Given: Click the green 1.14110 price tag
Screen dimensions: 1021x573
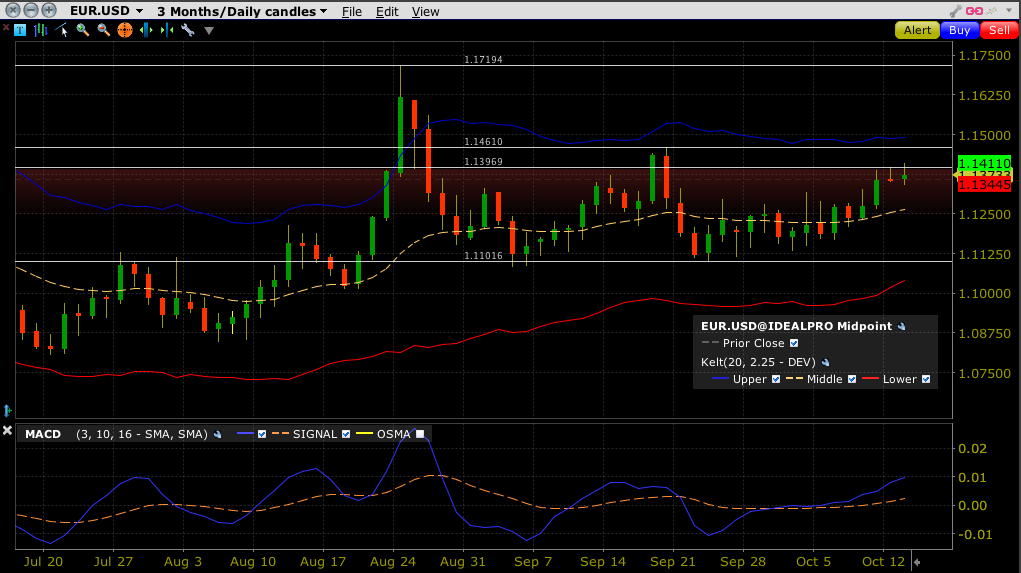Looking at the screenshot, I should point(985,163).
